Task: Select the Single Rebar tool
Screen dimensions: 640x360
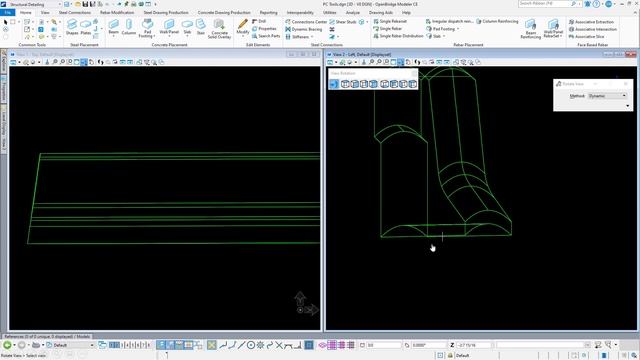Action: (x=387, y=29)
